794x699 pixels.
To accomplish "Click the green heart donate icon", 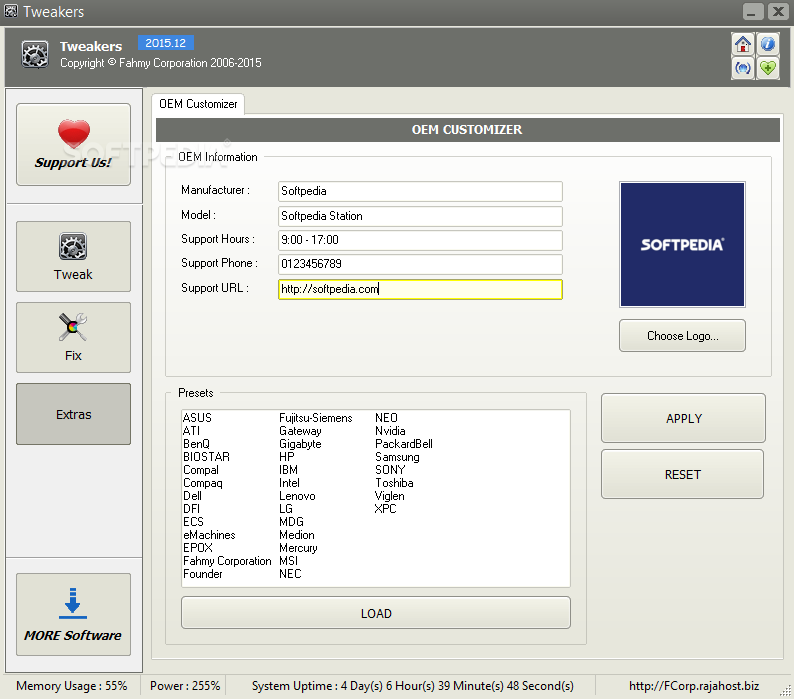I will coord(768,68).
